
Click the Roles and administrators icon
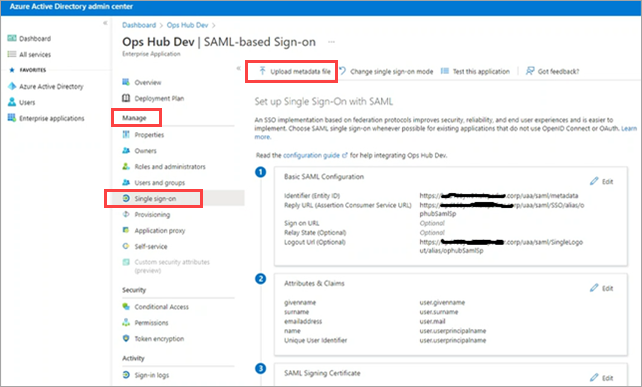click(126, 166)
